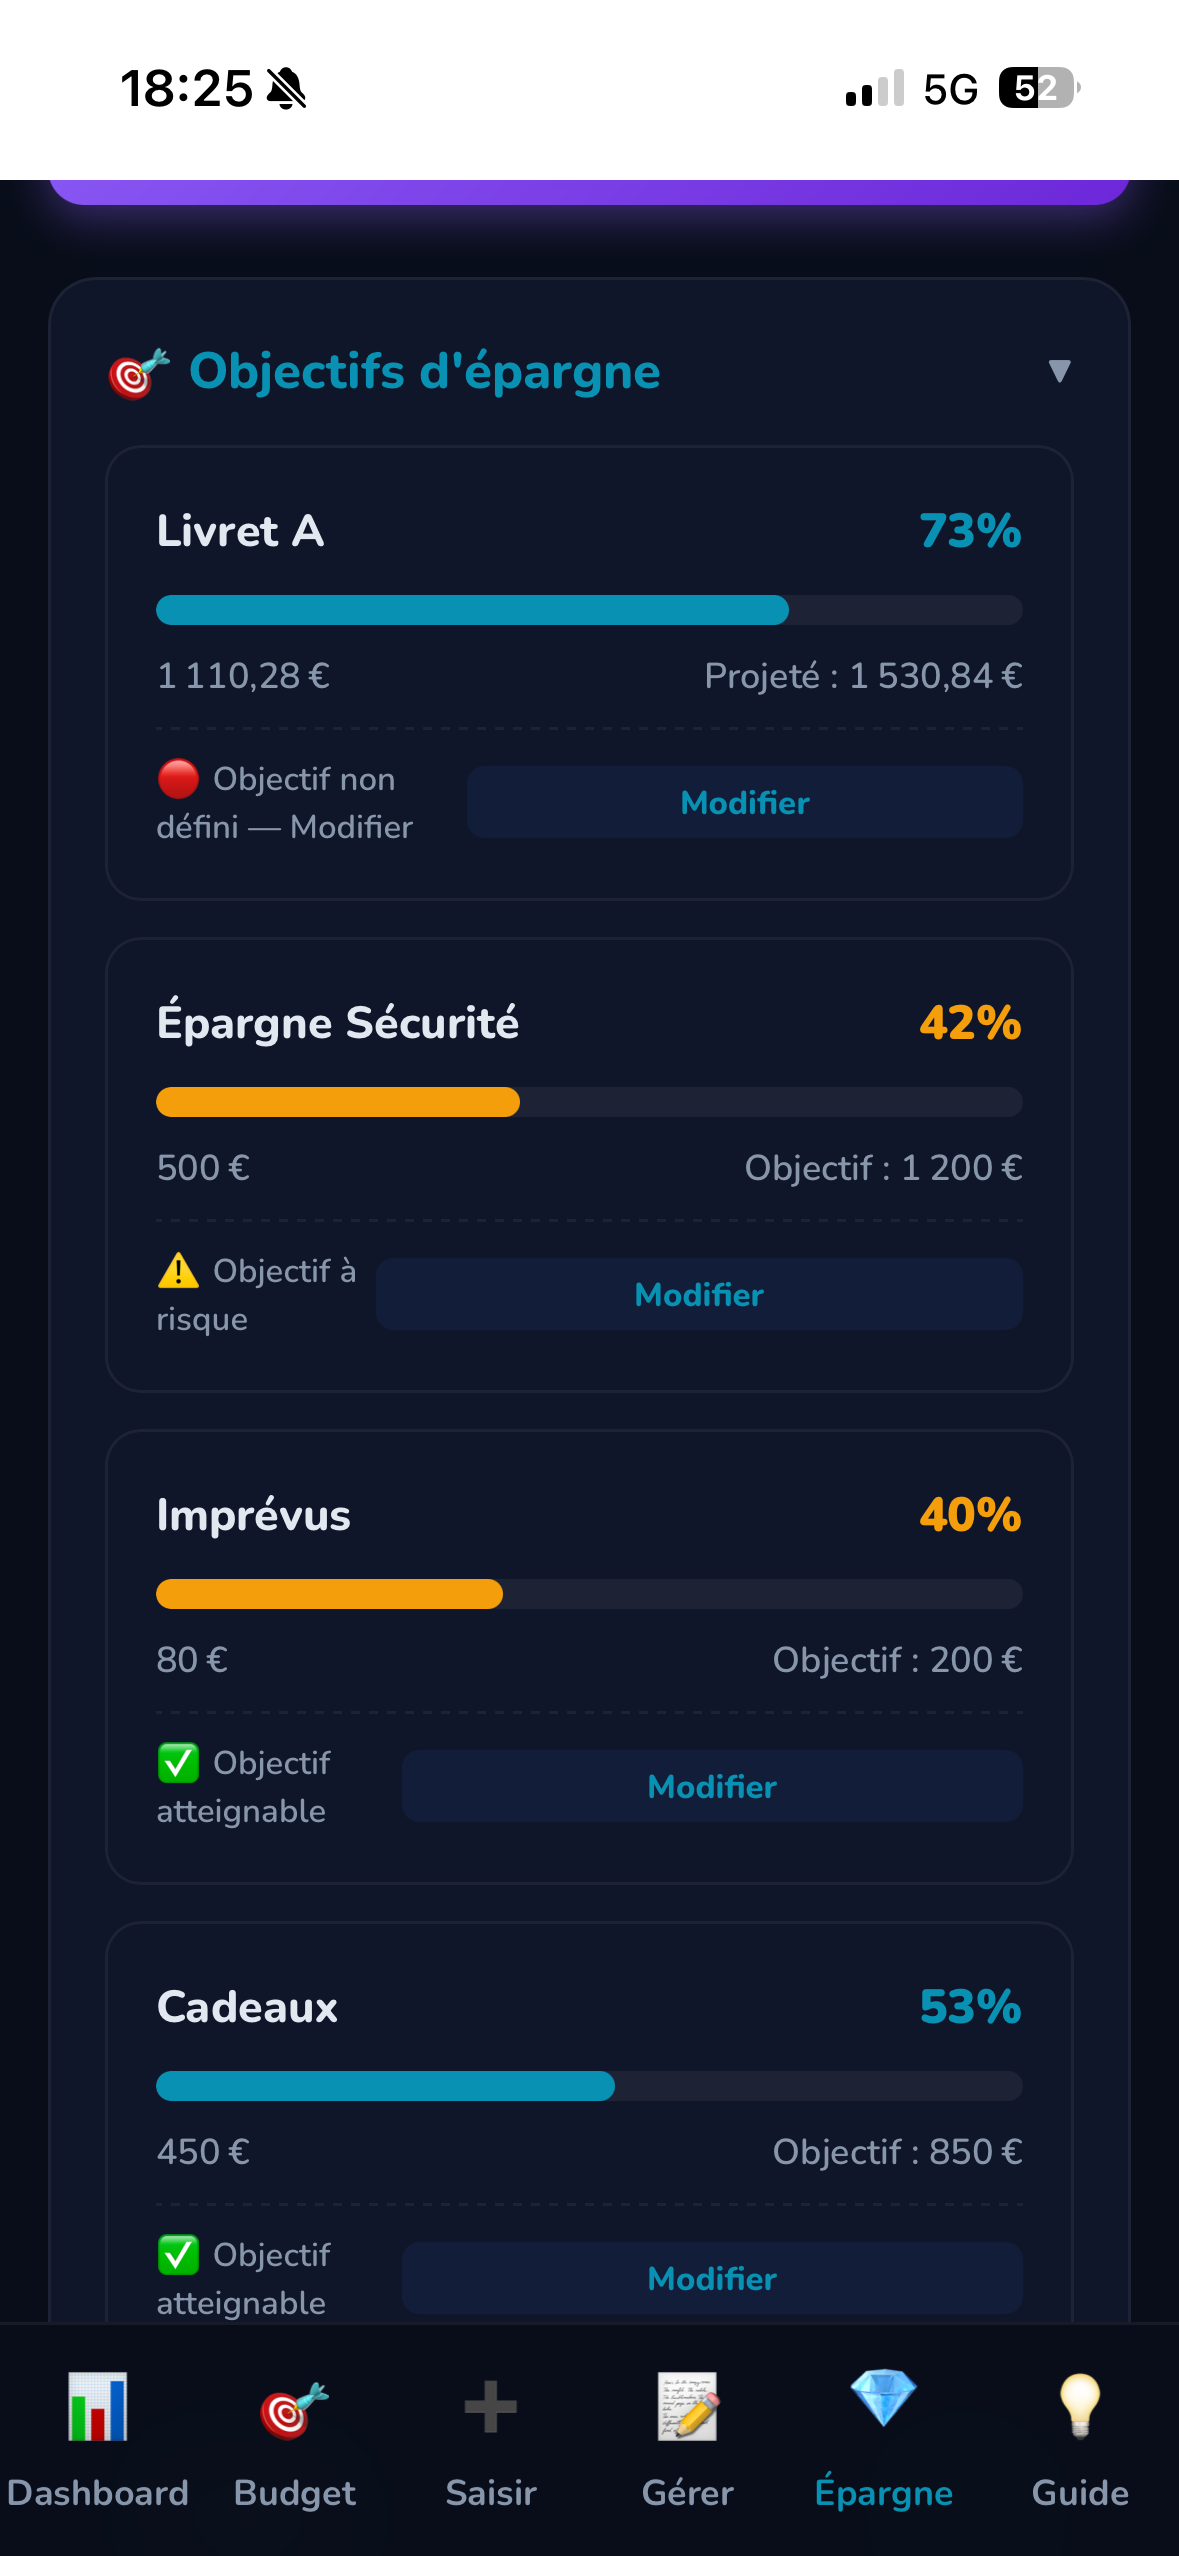The height and width of the screenshot is (2556, 1179).
Task: Tap the target icon beside Objectifs d'épargne
Action: [x=138, y=374]
